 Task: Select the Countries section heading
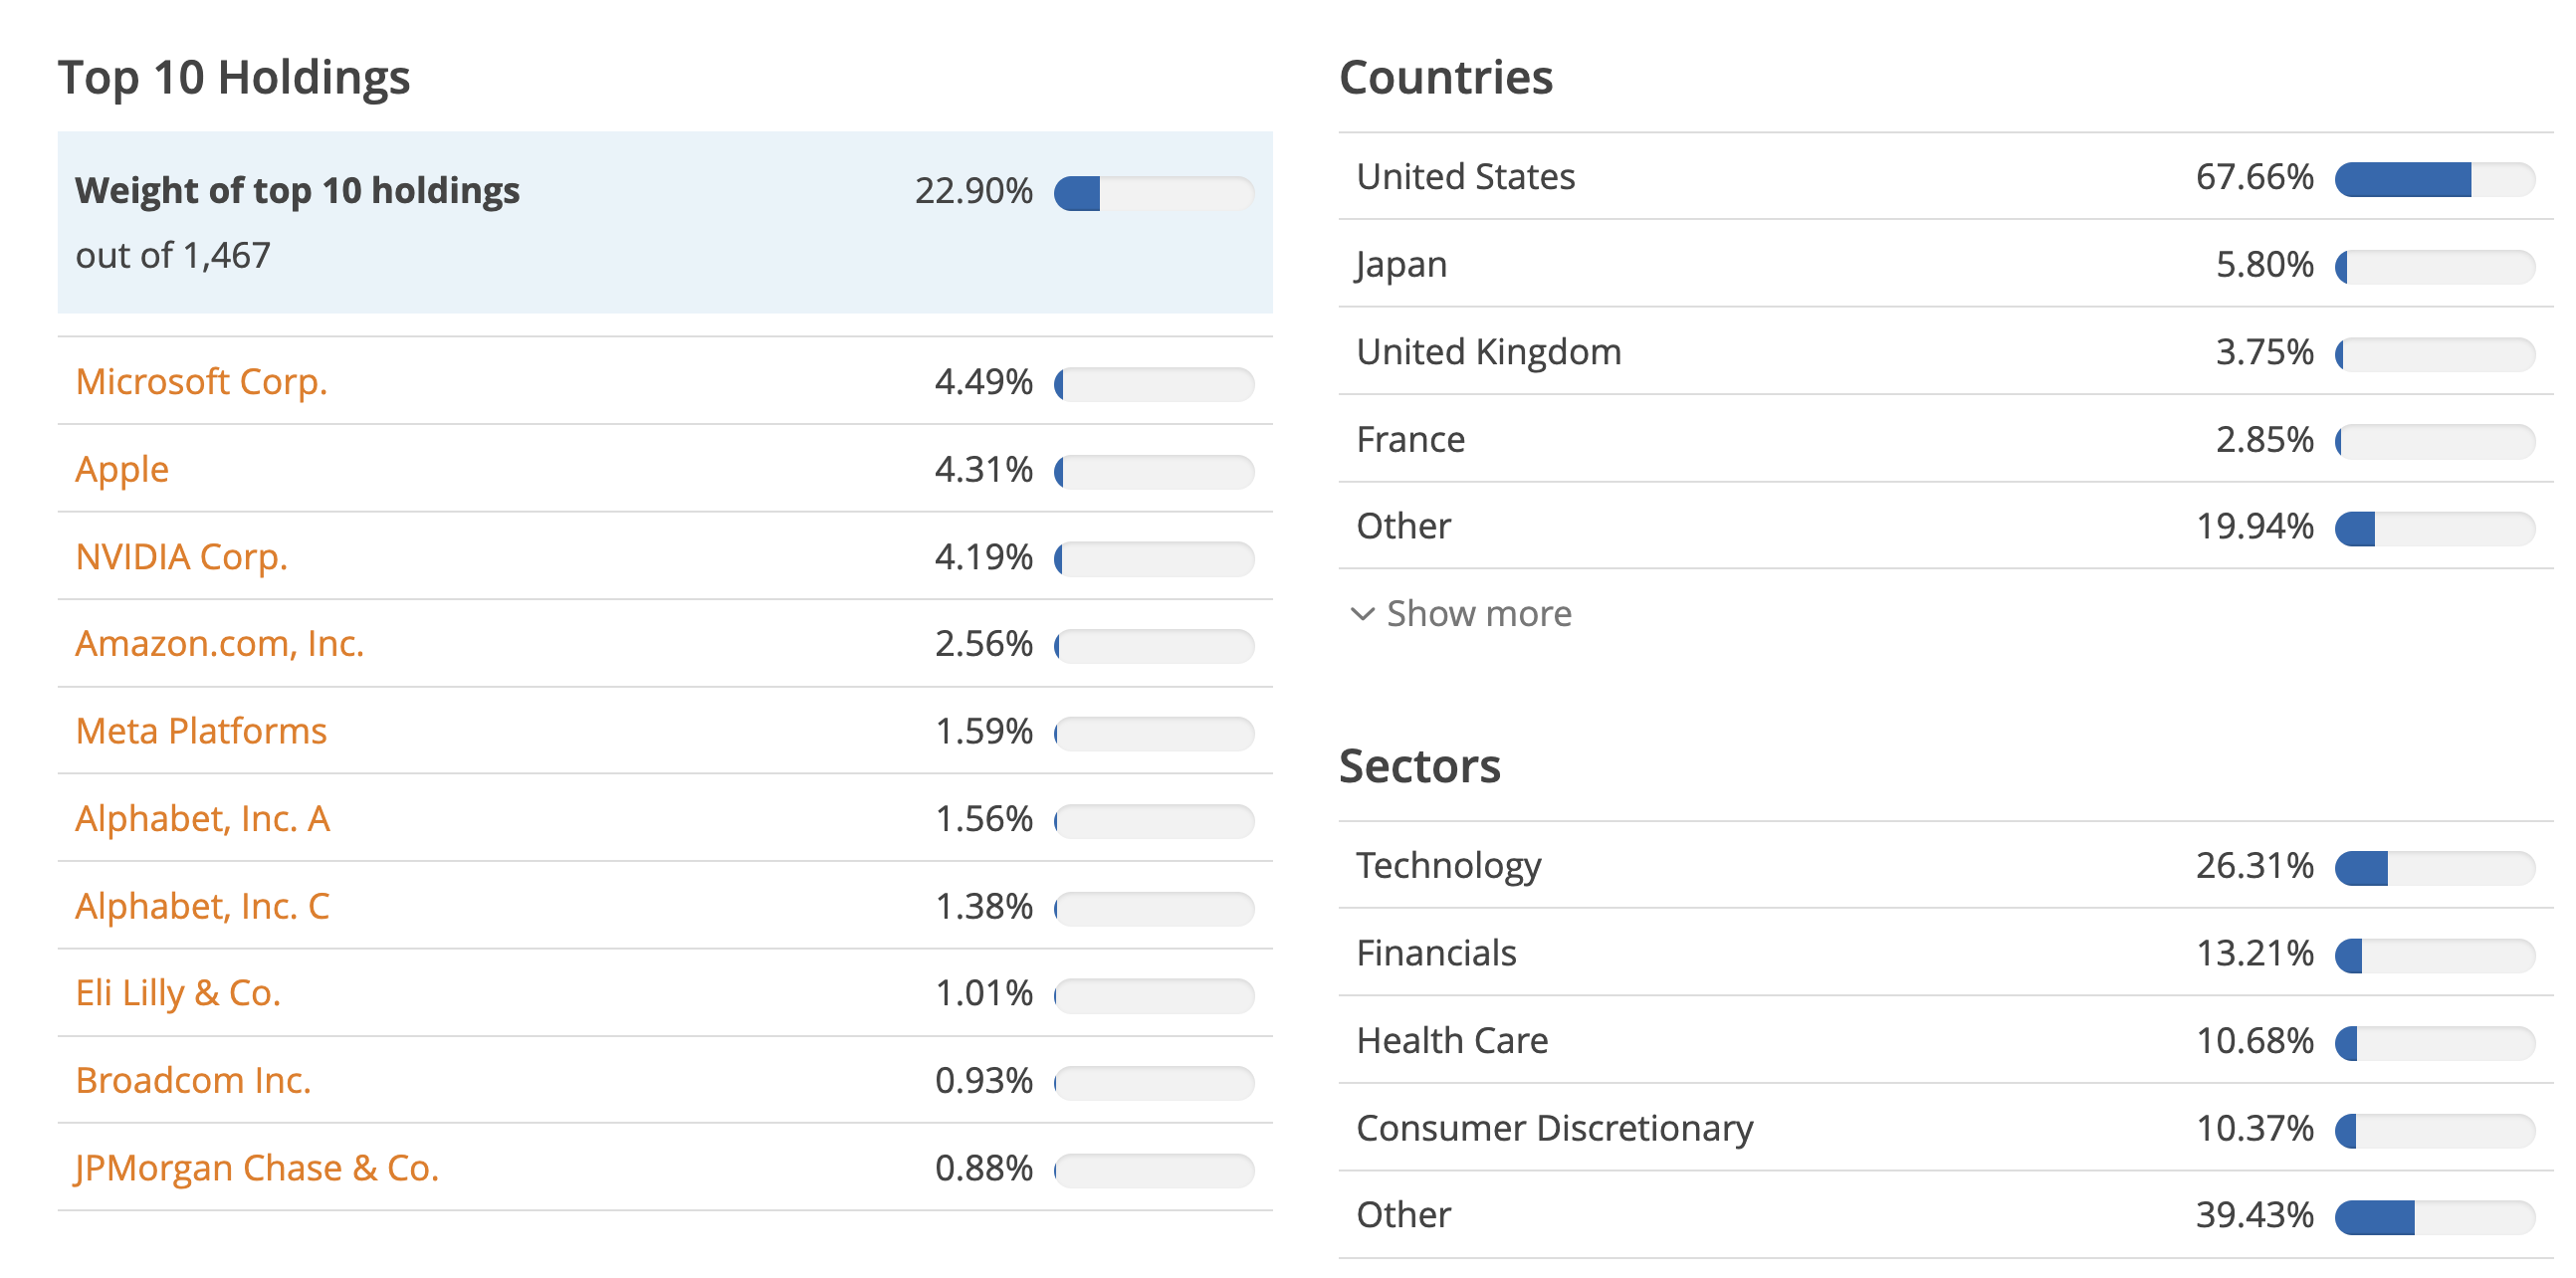(x=1446, y=77)
